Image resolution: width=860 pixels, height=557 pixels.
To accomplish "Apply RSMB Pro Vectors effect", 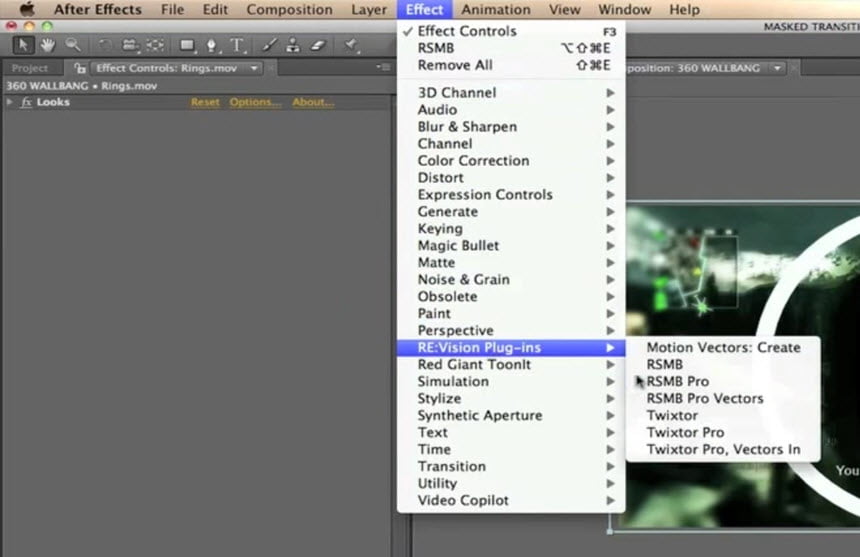I will click(x=723, y=399).
